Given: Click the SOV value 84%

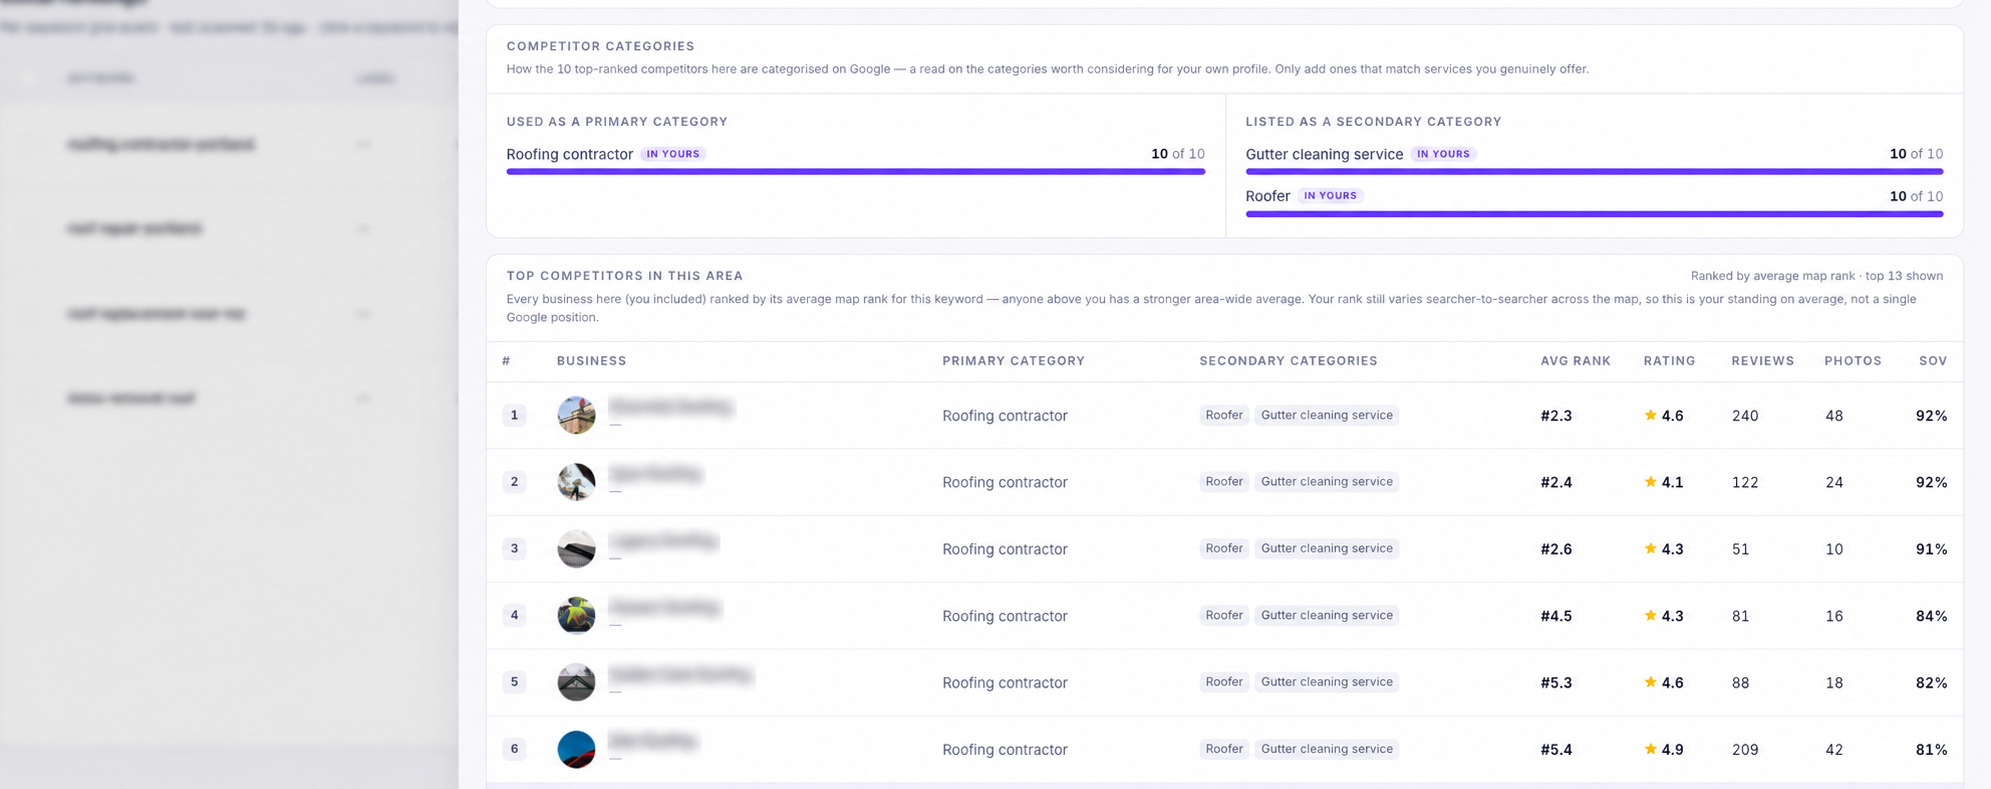Looking at the screenshot, I should click(x=1931, y=616).
